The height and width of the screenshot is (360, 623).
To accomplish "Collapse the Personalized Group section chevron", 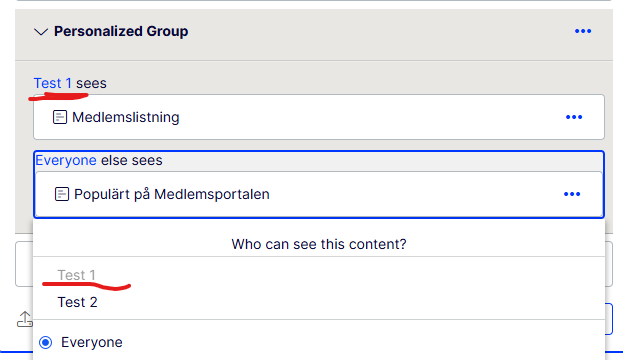I will (41, 31).
